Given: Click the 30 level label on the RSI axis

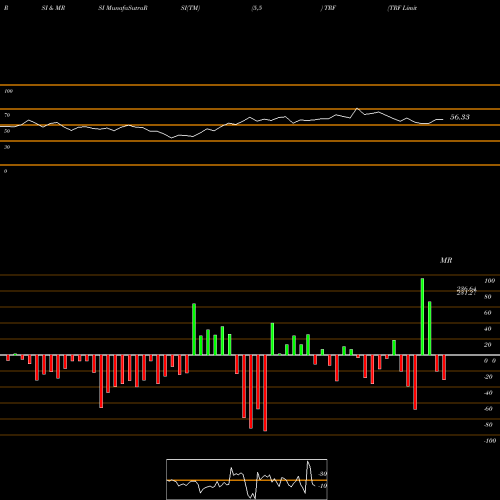Looking at the screenshot, I should pyautogui.click(x=7, y=147).
